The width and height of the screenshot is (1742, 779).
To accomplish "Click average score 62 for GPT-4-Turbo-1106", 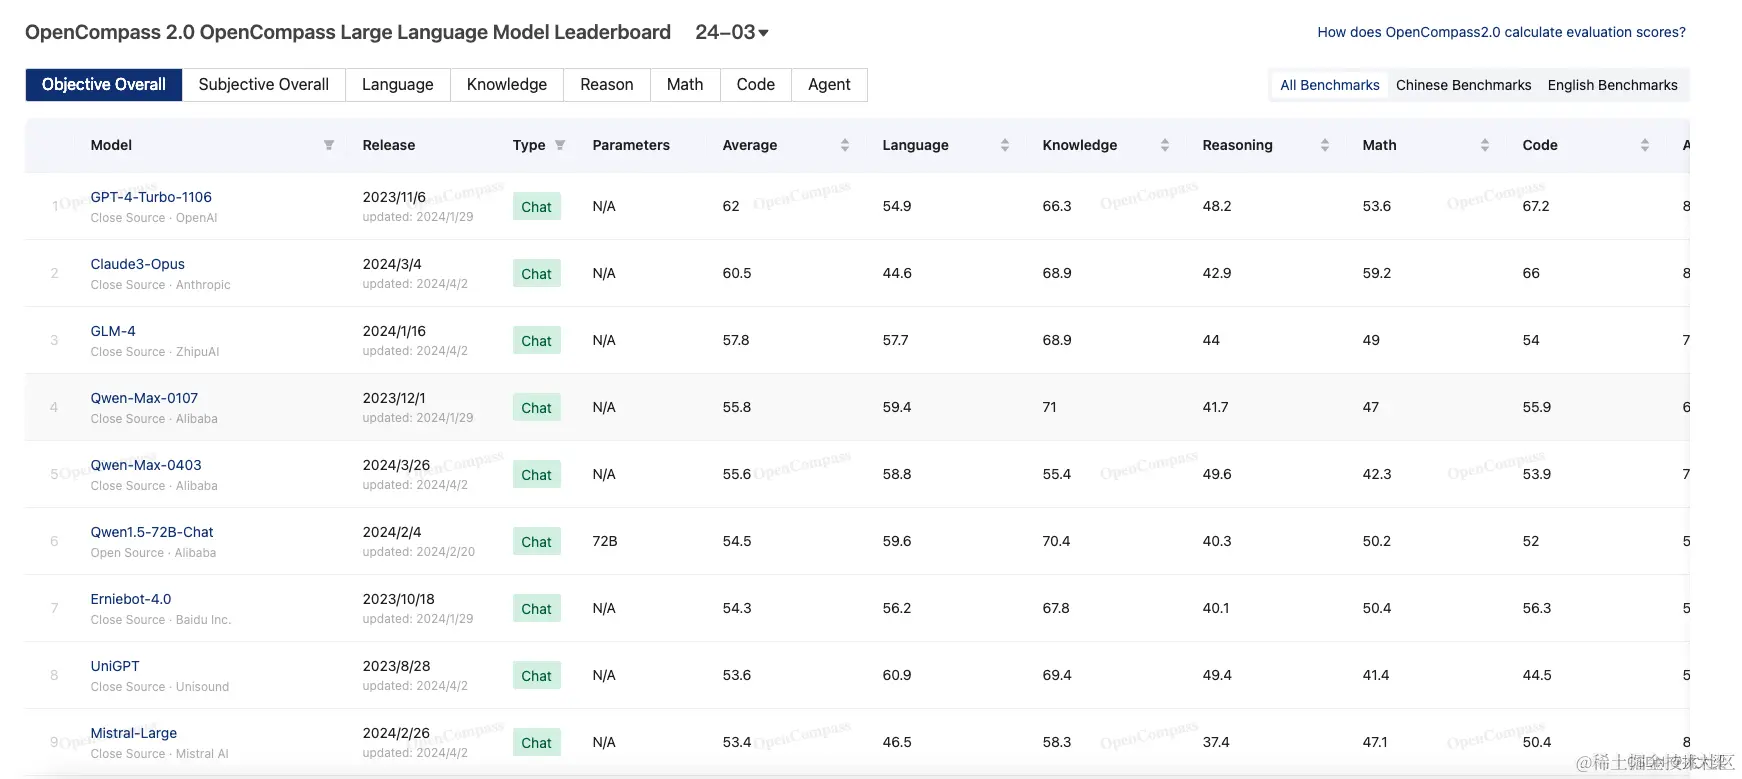I will point(731,206).
